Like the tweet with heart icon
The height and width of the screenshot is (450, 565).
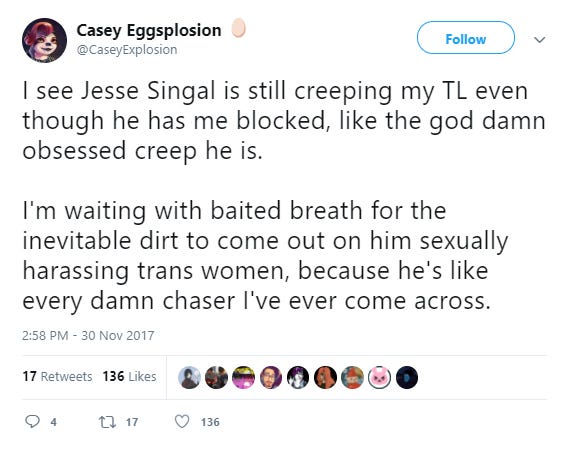coord(182,421)
